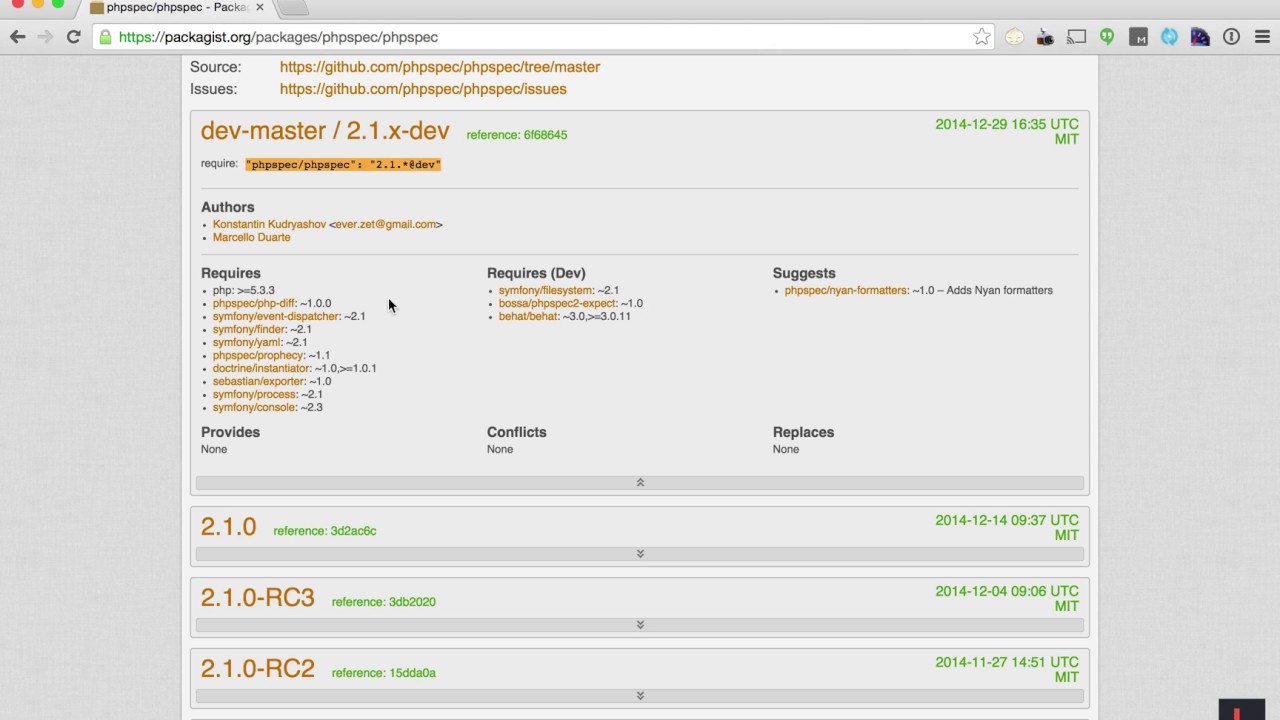Image resolution: width=1280 pixels, height=720 pixels.
Task: Click the 2.1.0-RC2 version heading
Action: click(x=258, y=669)
